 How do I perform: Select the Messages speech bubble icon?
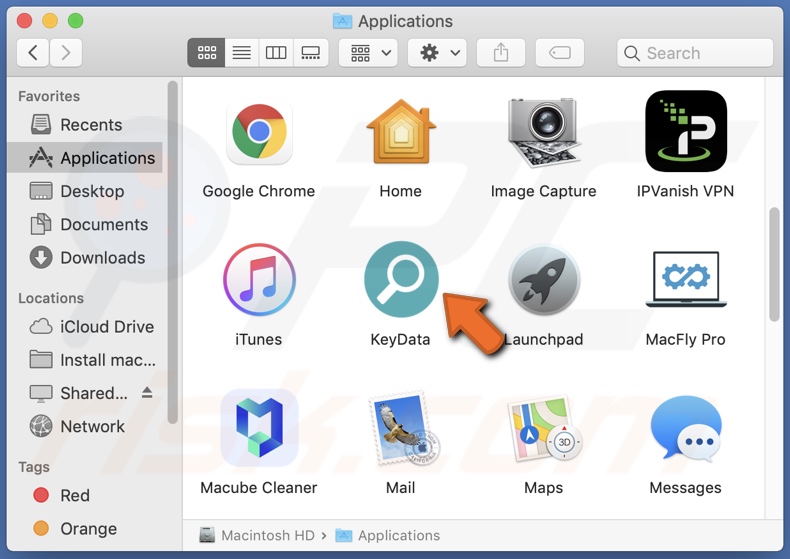click(x=686, y=429)
